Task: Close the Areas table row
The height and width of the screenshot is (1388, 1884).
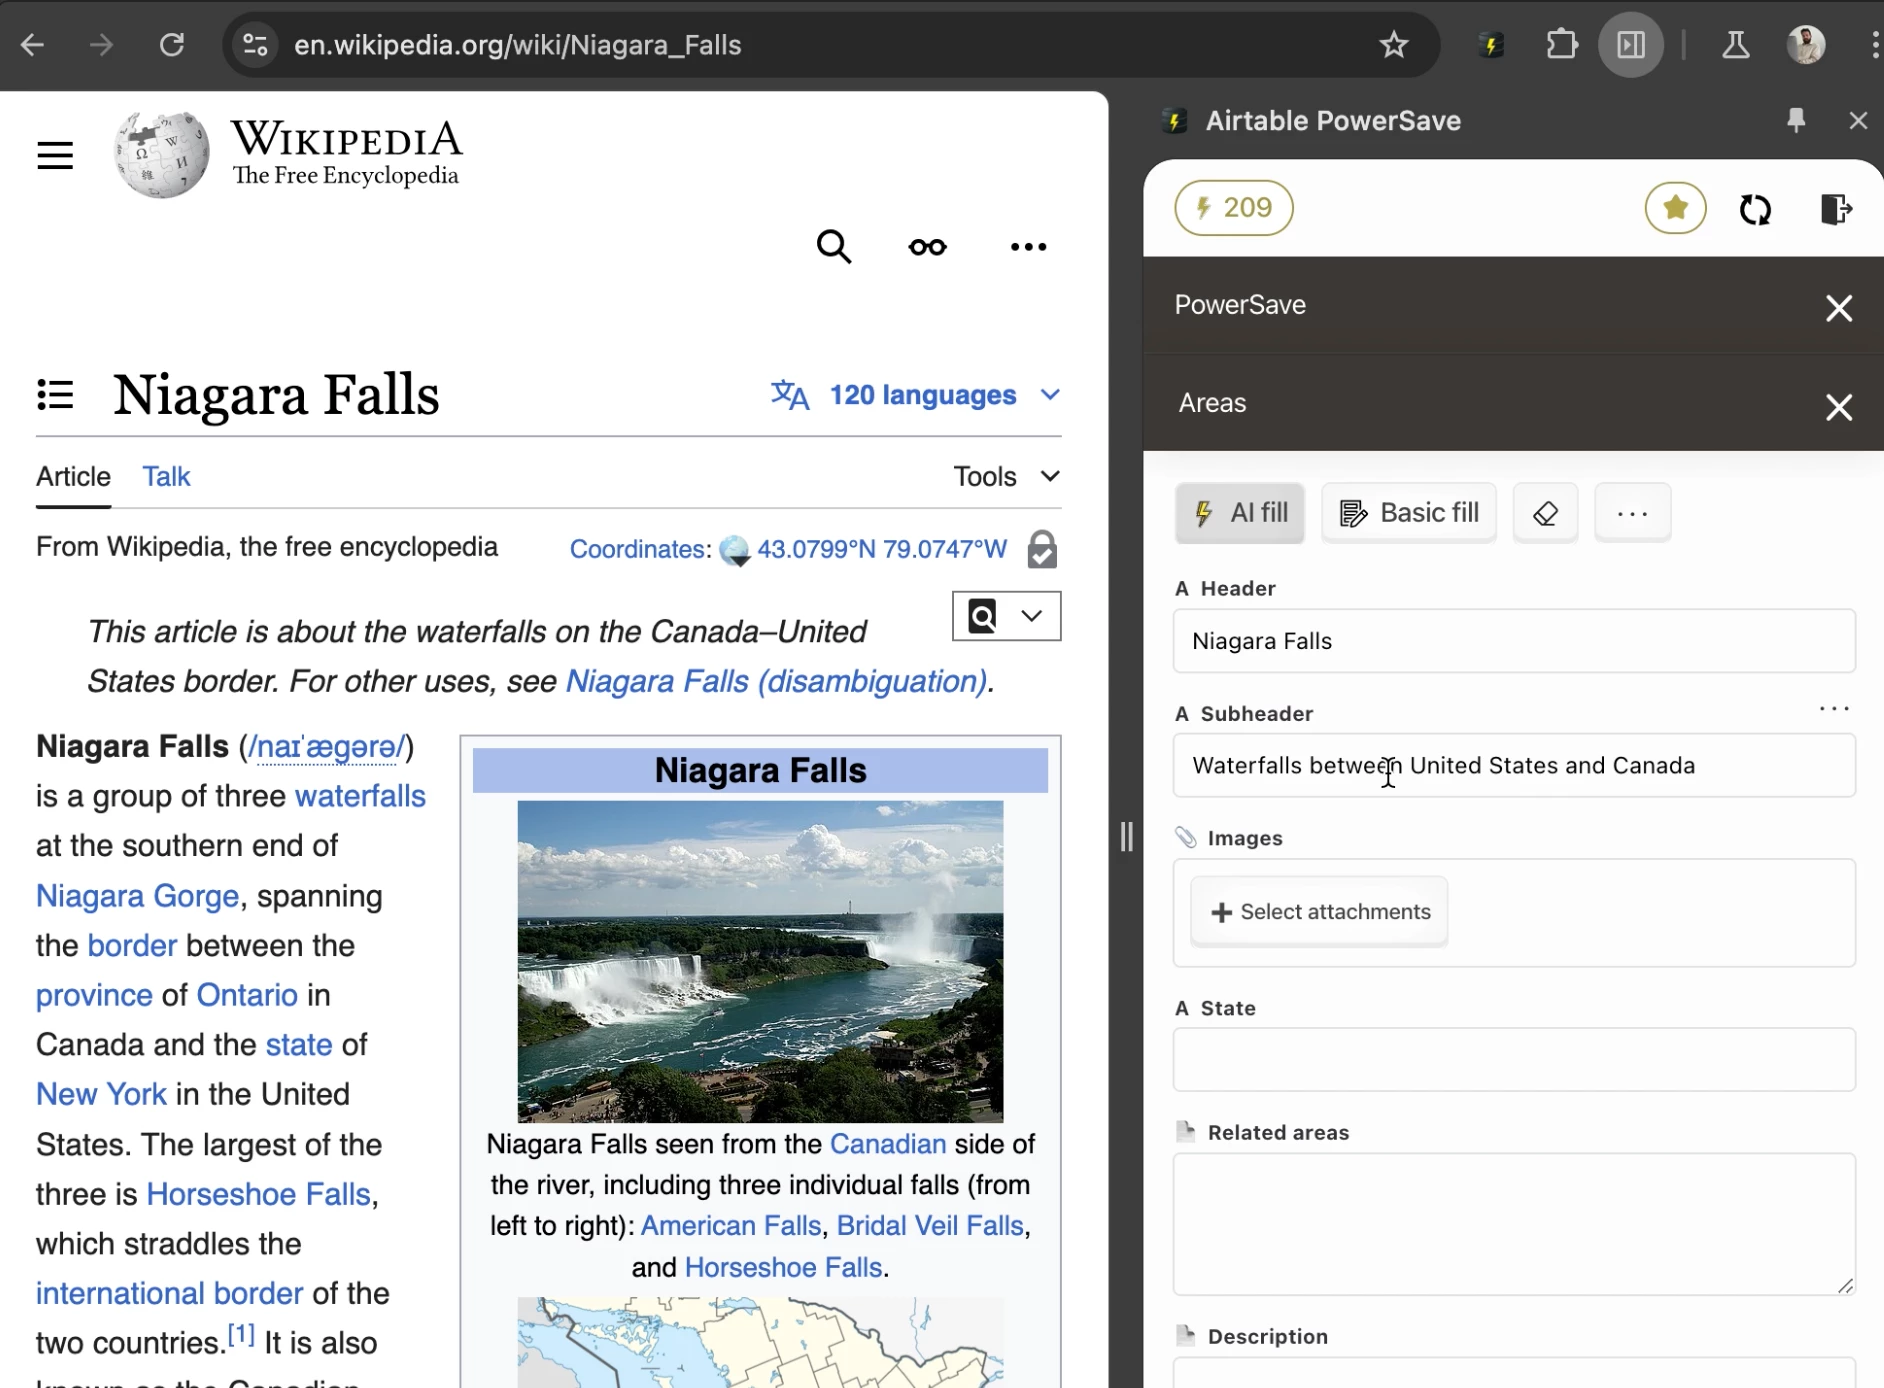Action: pos(1838,407)
